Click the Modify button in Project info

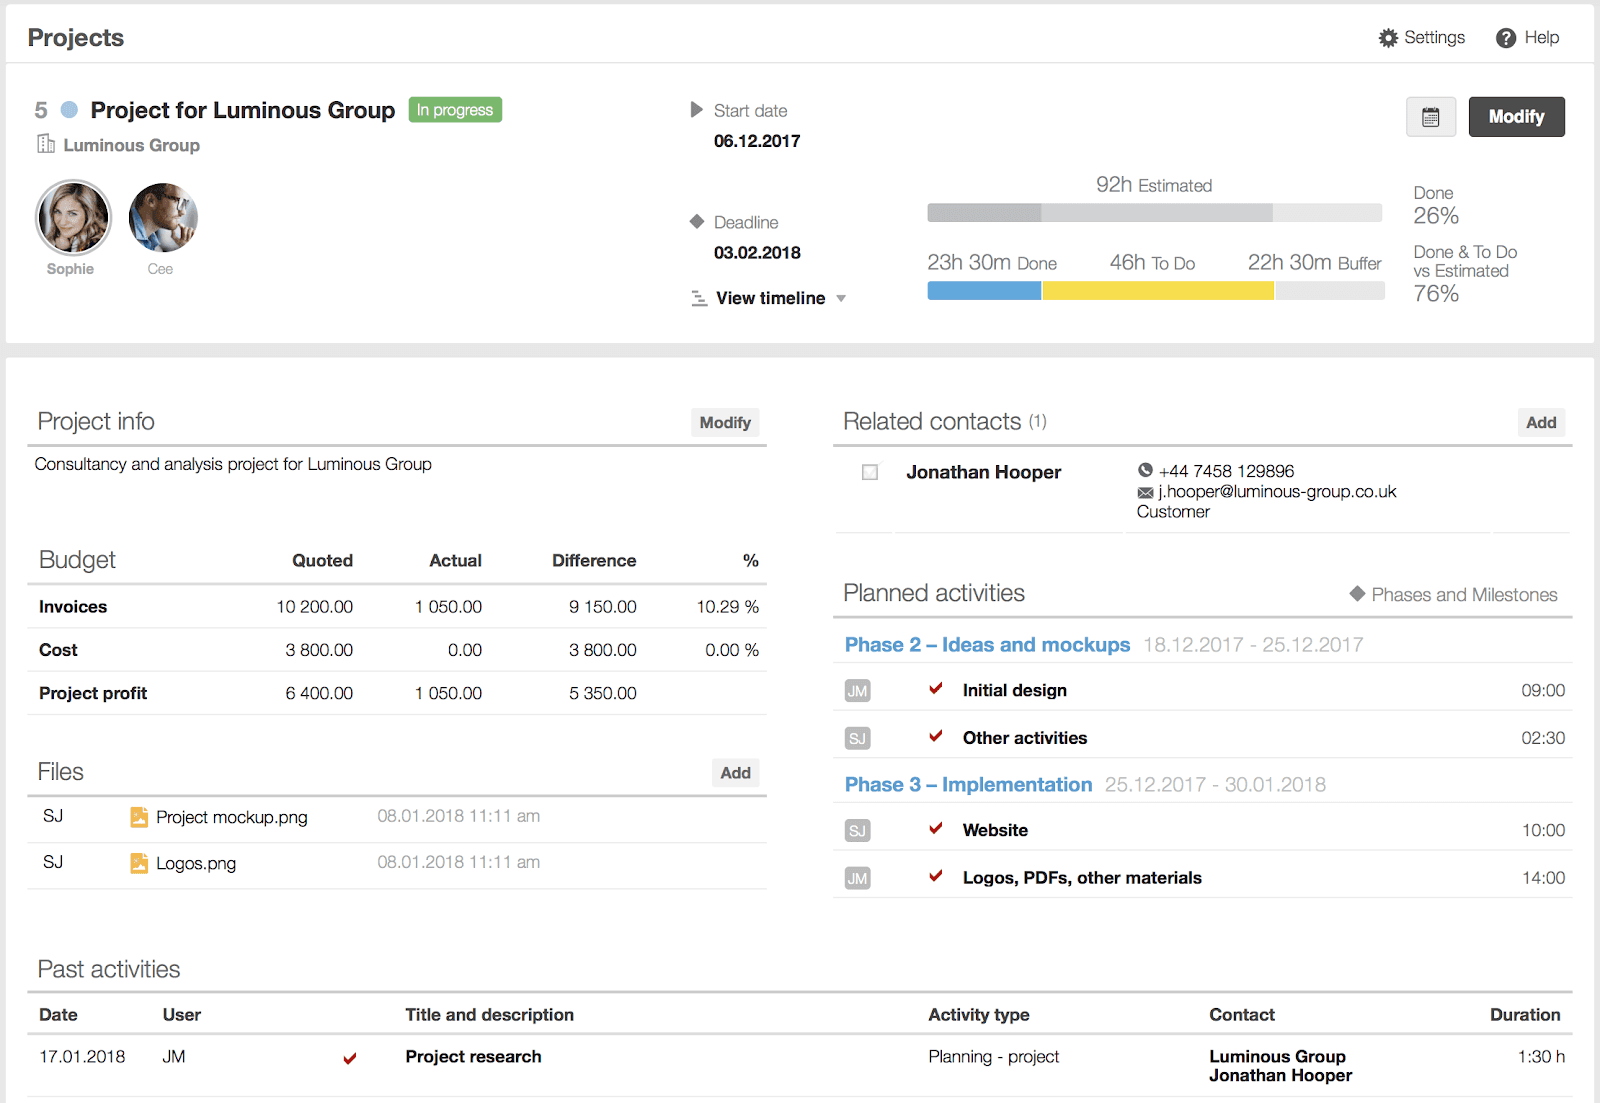pyautogui.click(x=724, y=423)
